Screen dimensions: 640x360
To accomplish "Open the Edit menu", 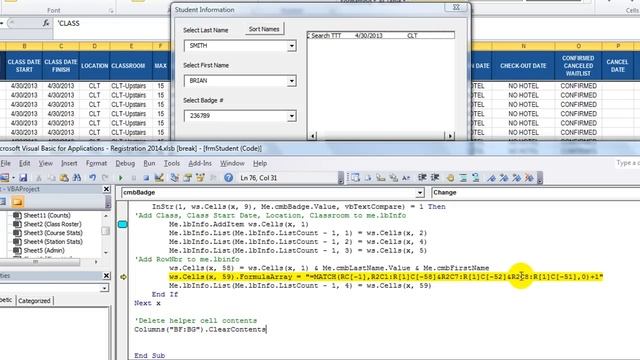I will point(24,163).
